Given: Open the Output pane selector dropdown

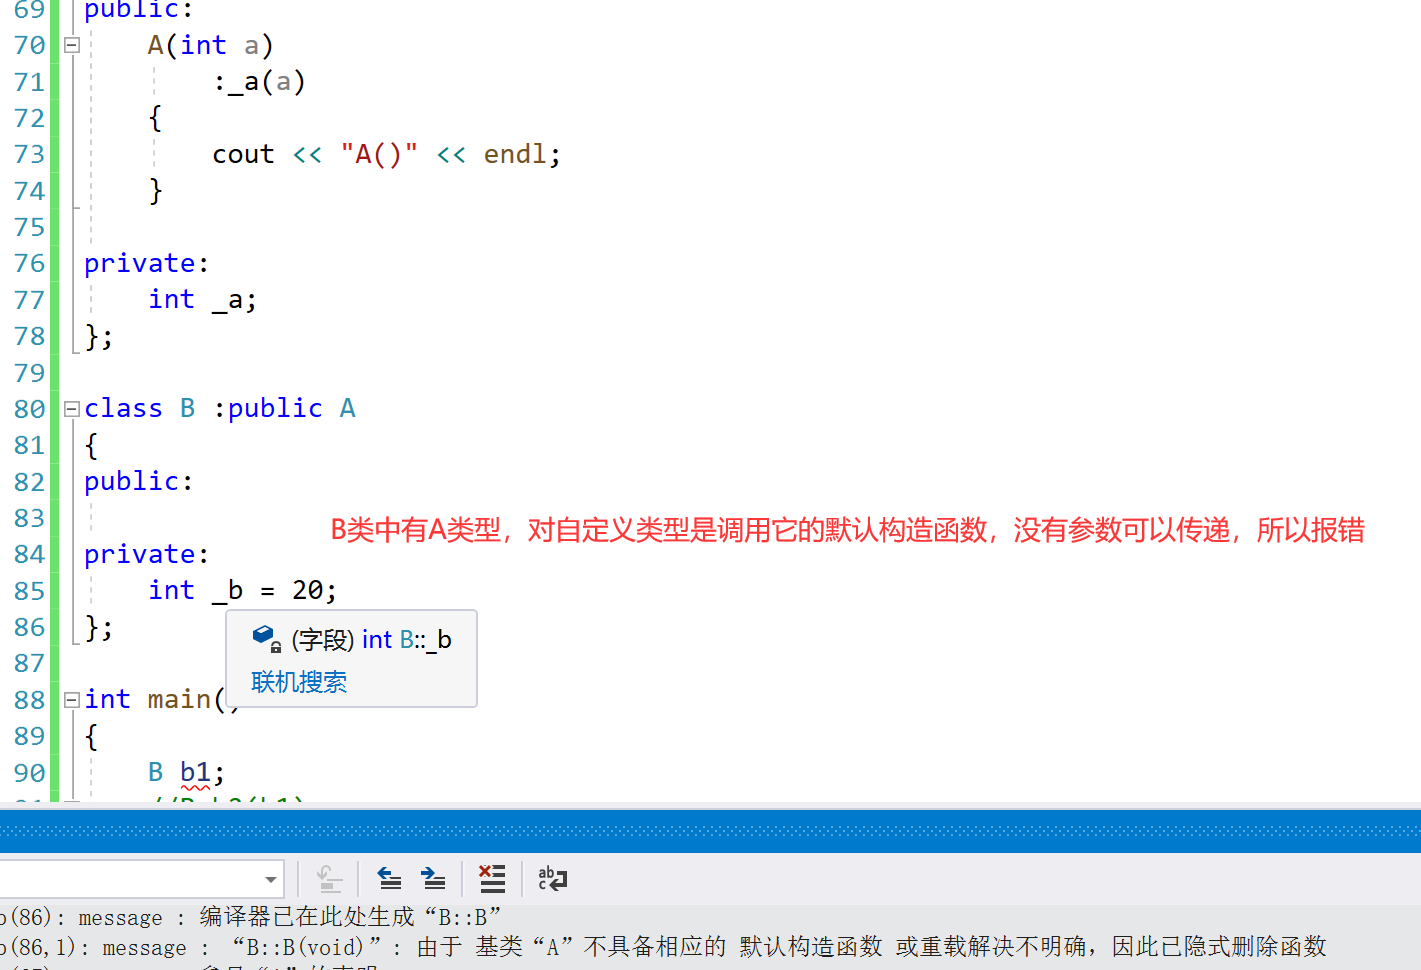Looking at the screenshot, I should point(270,879).
